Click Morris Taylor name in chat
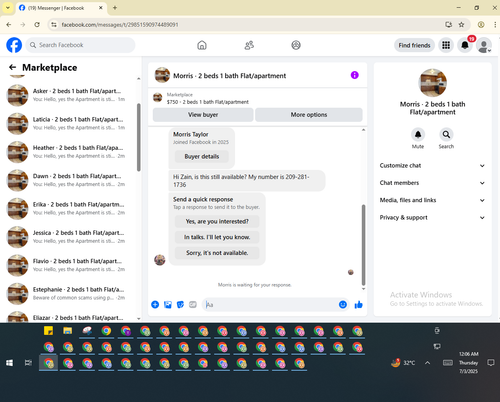Screen dimensions: 500x402 [191, 134]
